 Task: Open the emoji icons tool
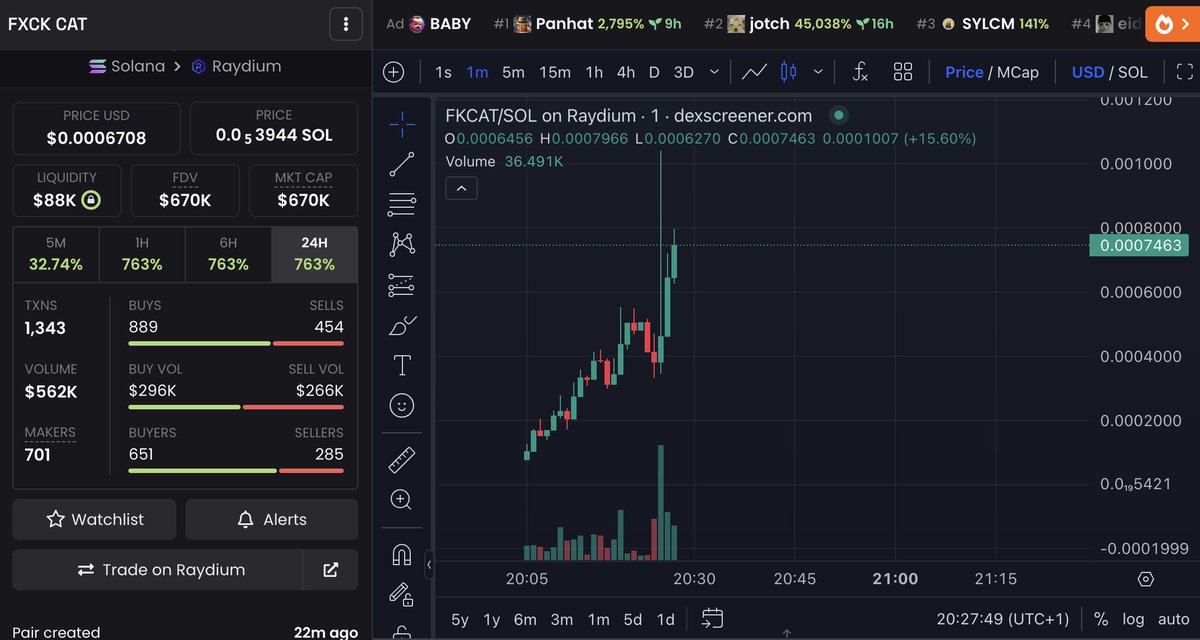point(402,406)
